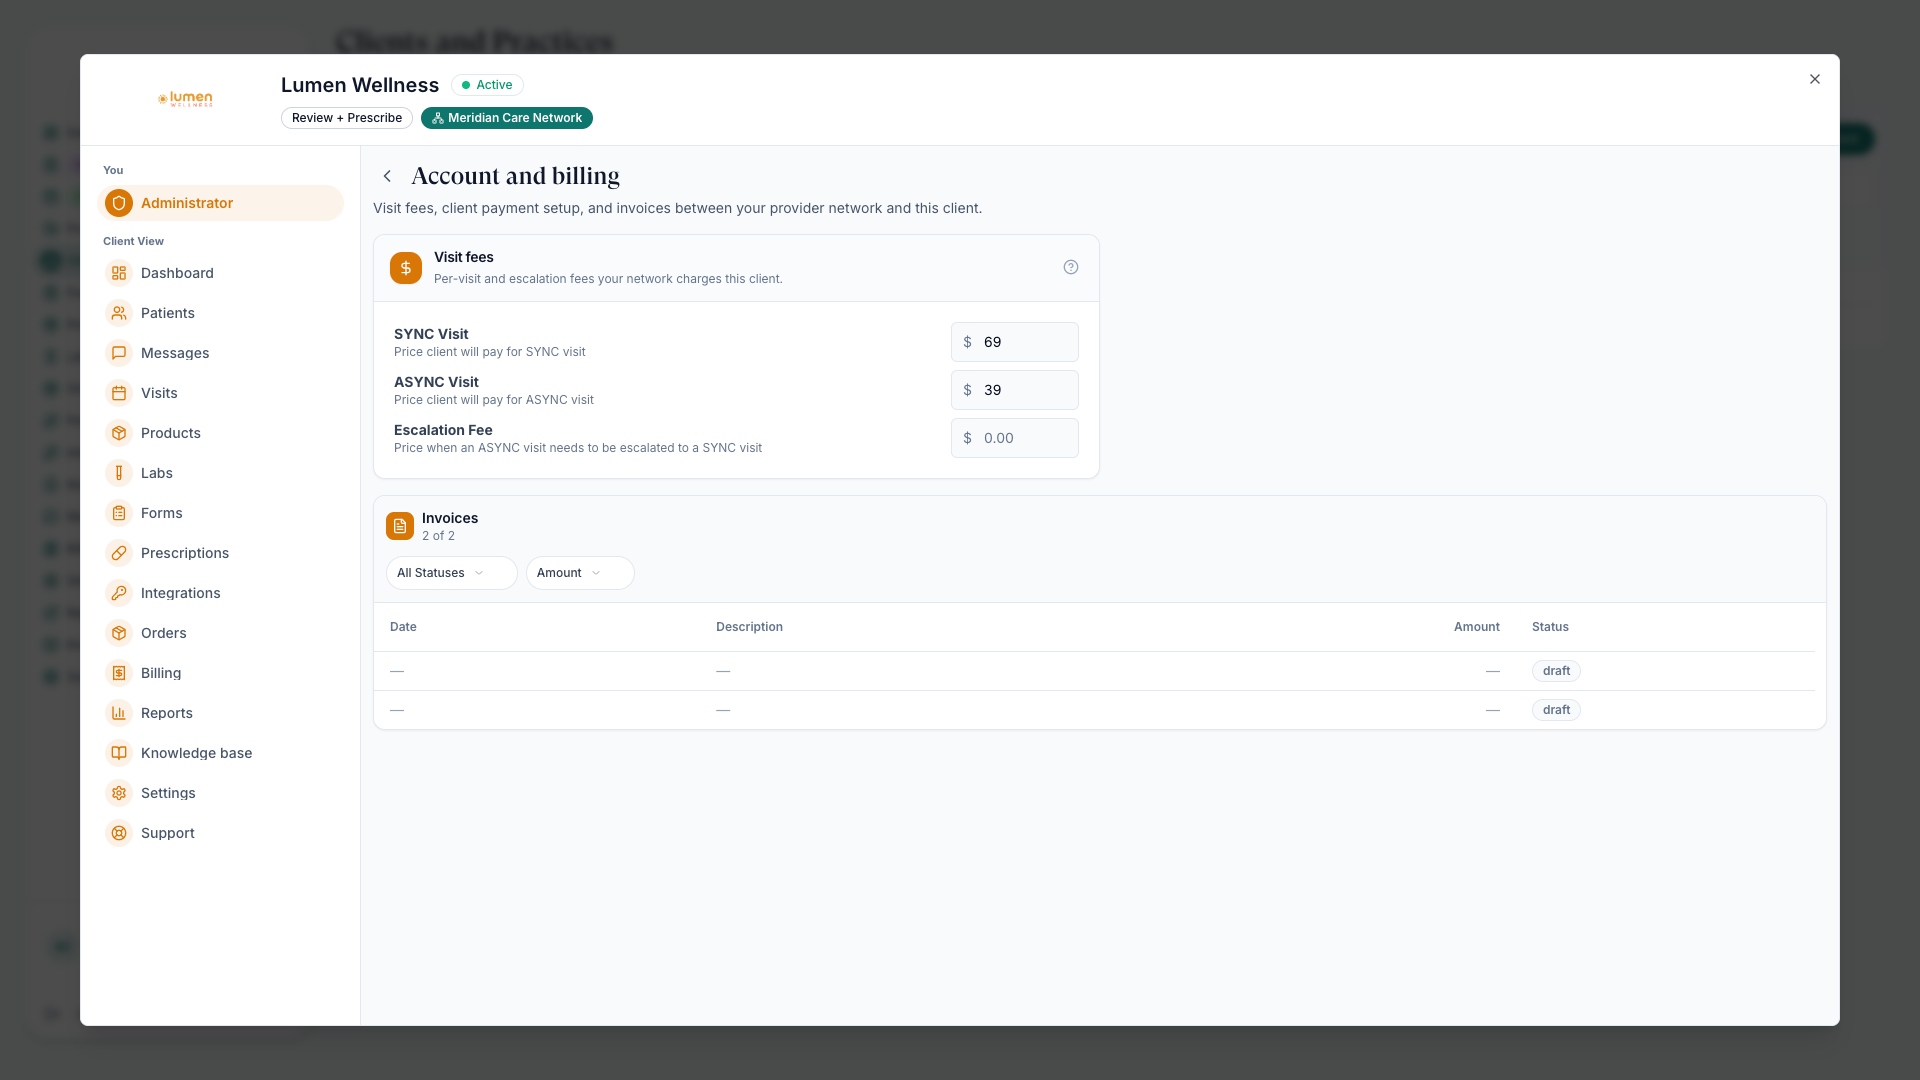Click the Date column header
This screenshot has width=1920, height=1080.
tap(403, 627)
